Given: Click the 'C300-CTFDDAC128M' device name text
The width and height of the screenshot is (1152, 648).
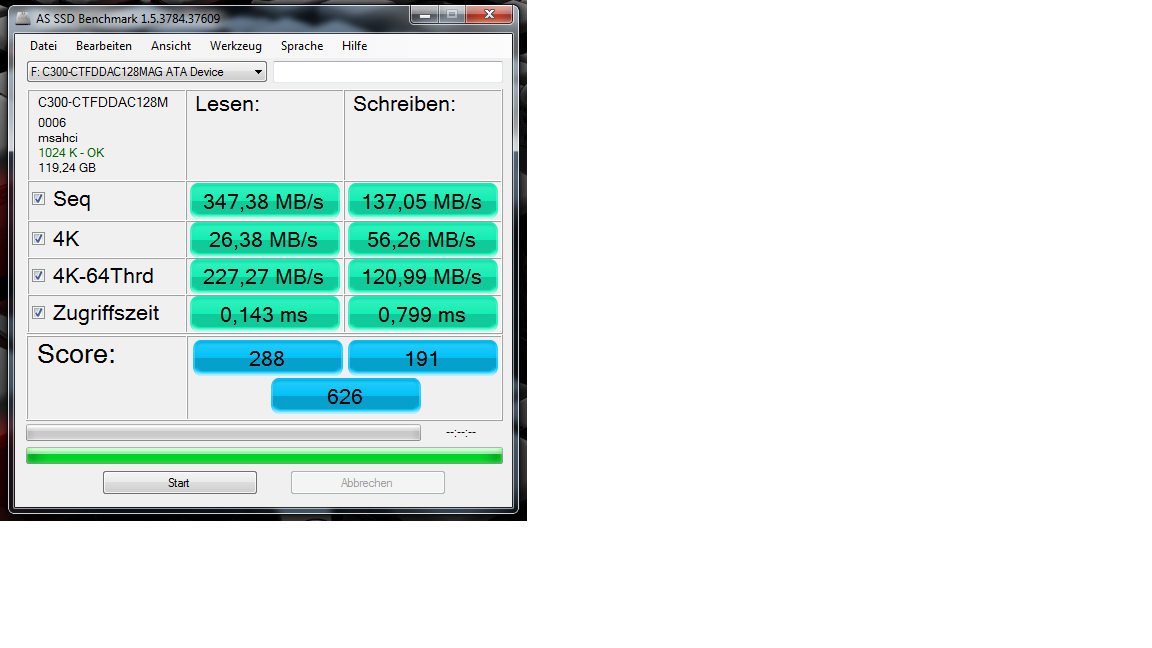Looking at the screenshot, I should (x=103, y=102).
